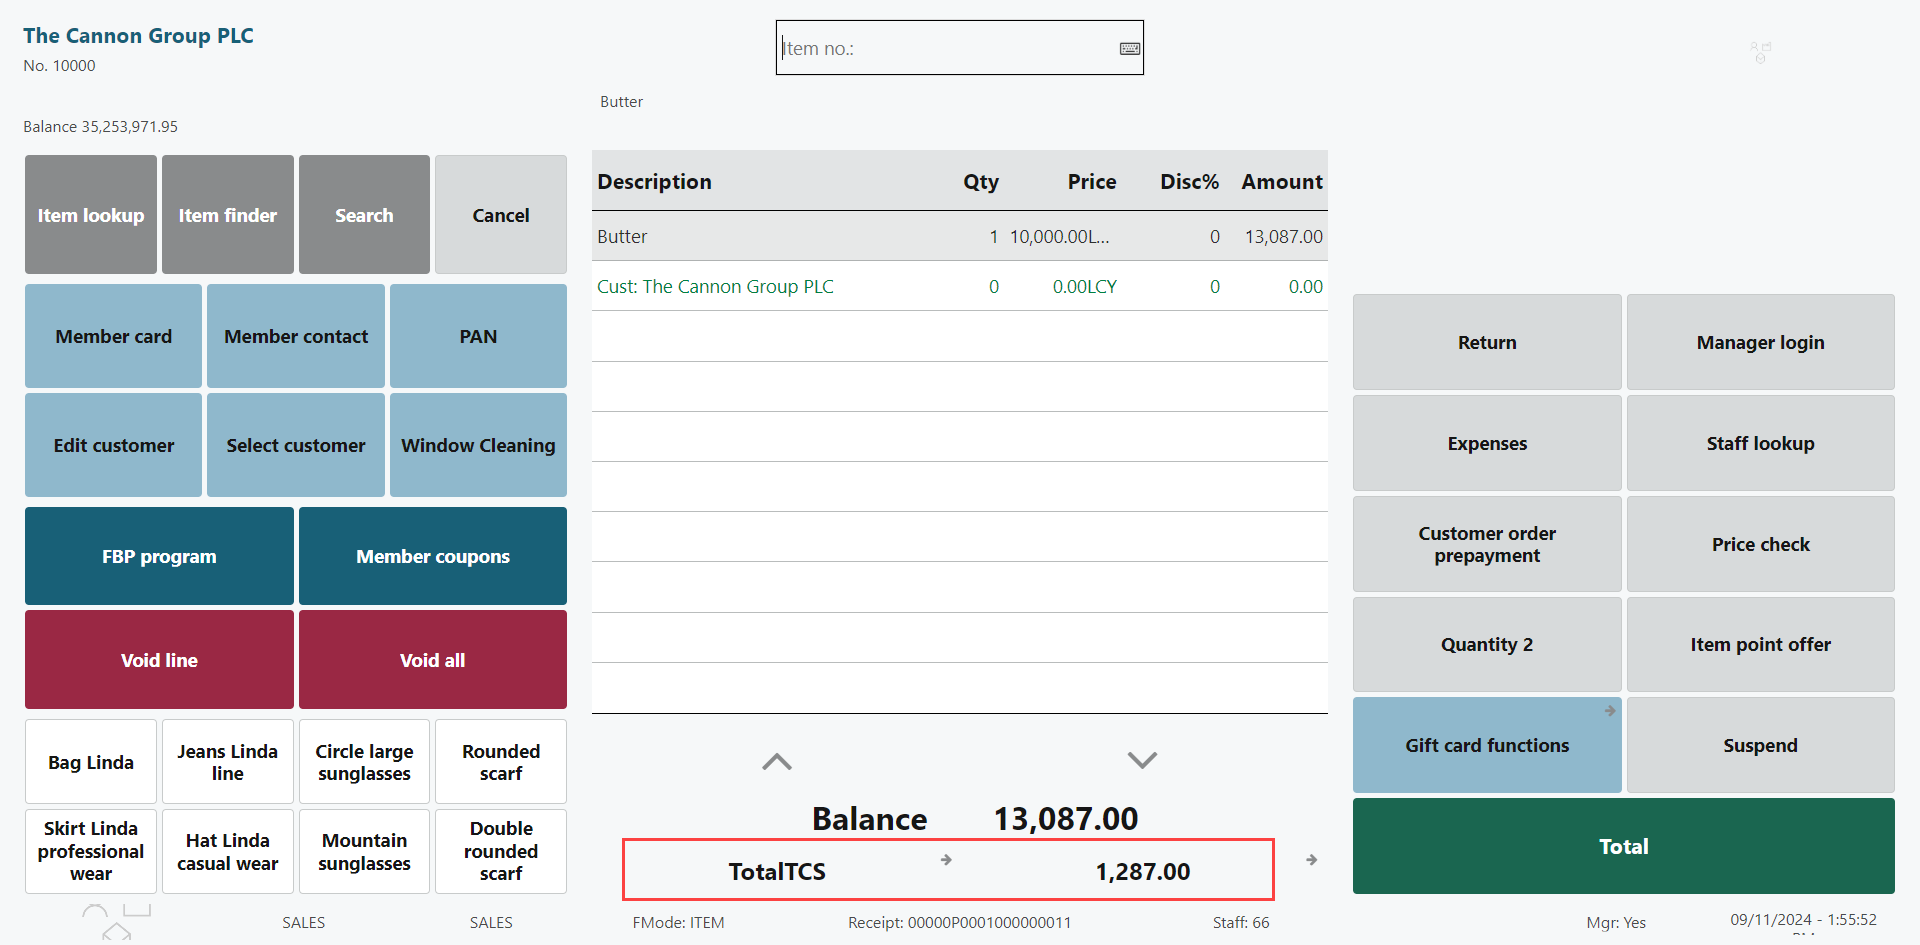1920x945 pixels.
Task: Click the faint placeholder image top right
Action: (x=1760, y=52)
